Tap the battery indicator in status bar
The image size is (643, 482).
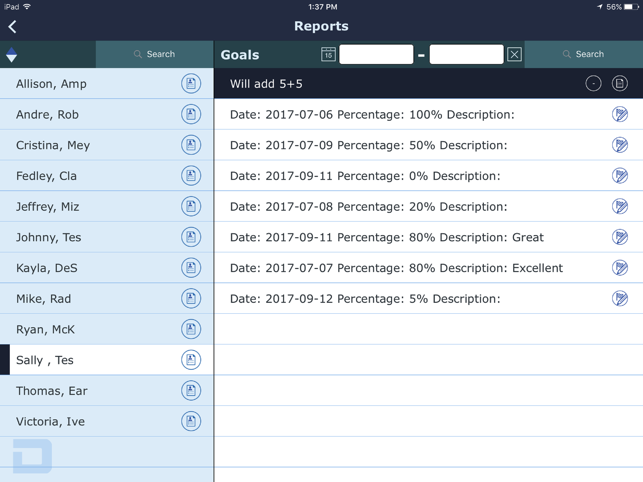tap(631, 7)
